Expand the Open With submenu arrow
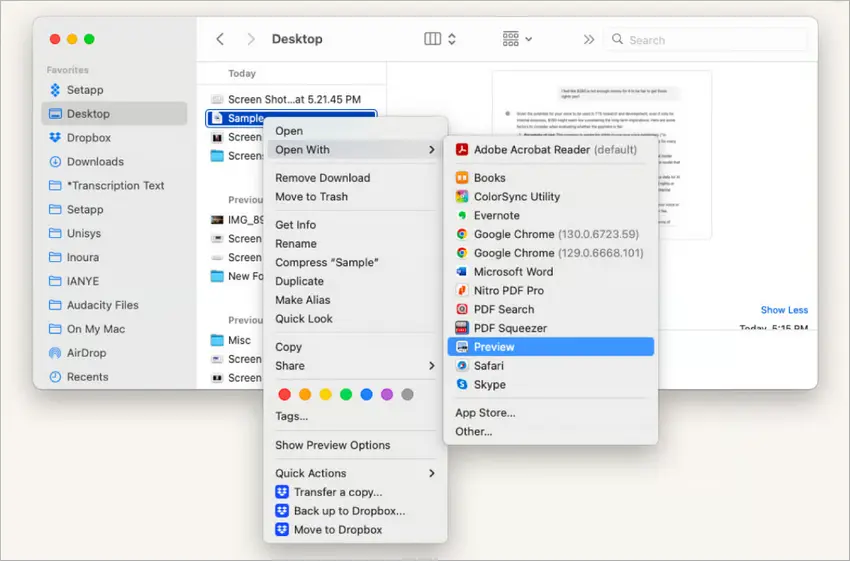The image size is (850, 561). pyautogui.click(x=432, y=150)
